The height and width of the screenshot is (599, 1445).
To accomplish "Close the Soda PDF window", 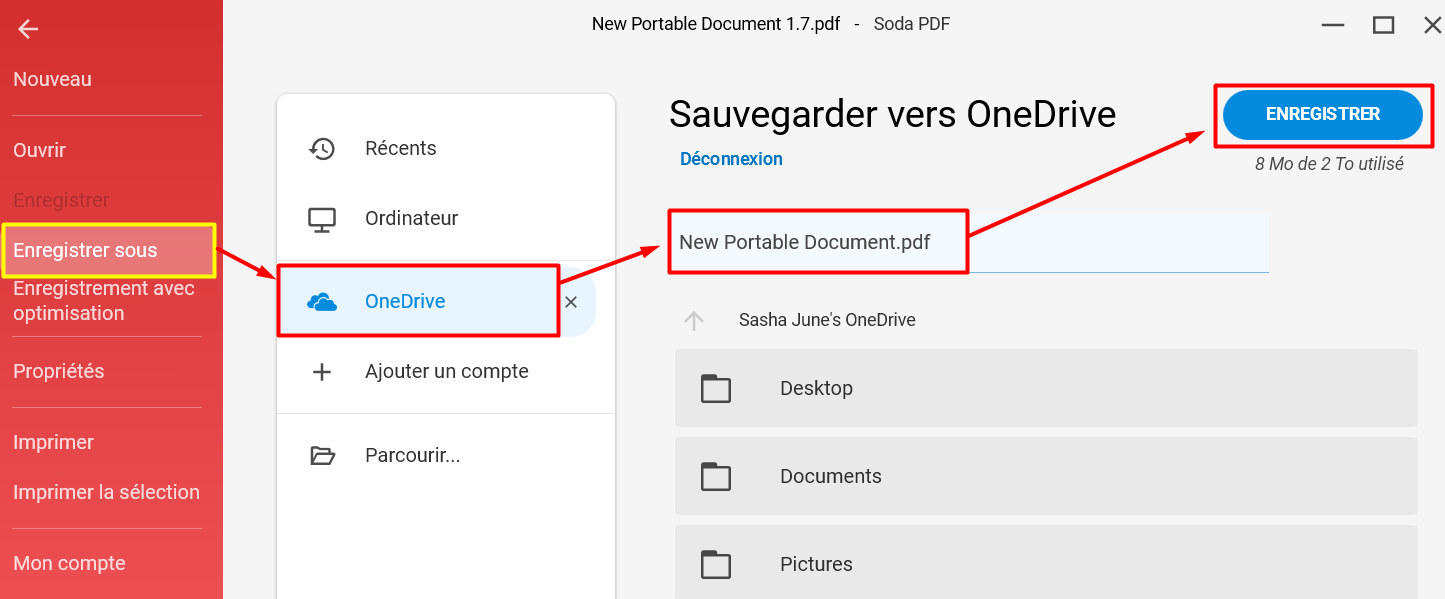I will [x=1432, y=25].
